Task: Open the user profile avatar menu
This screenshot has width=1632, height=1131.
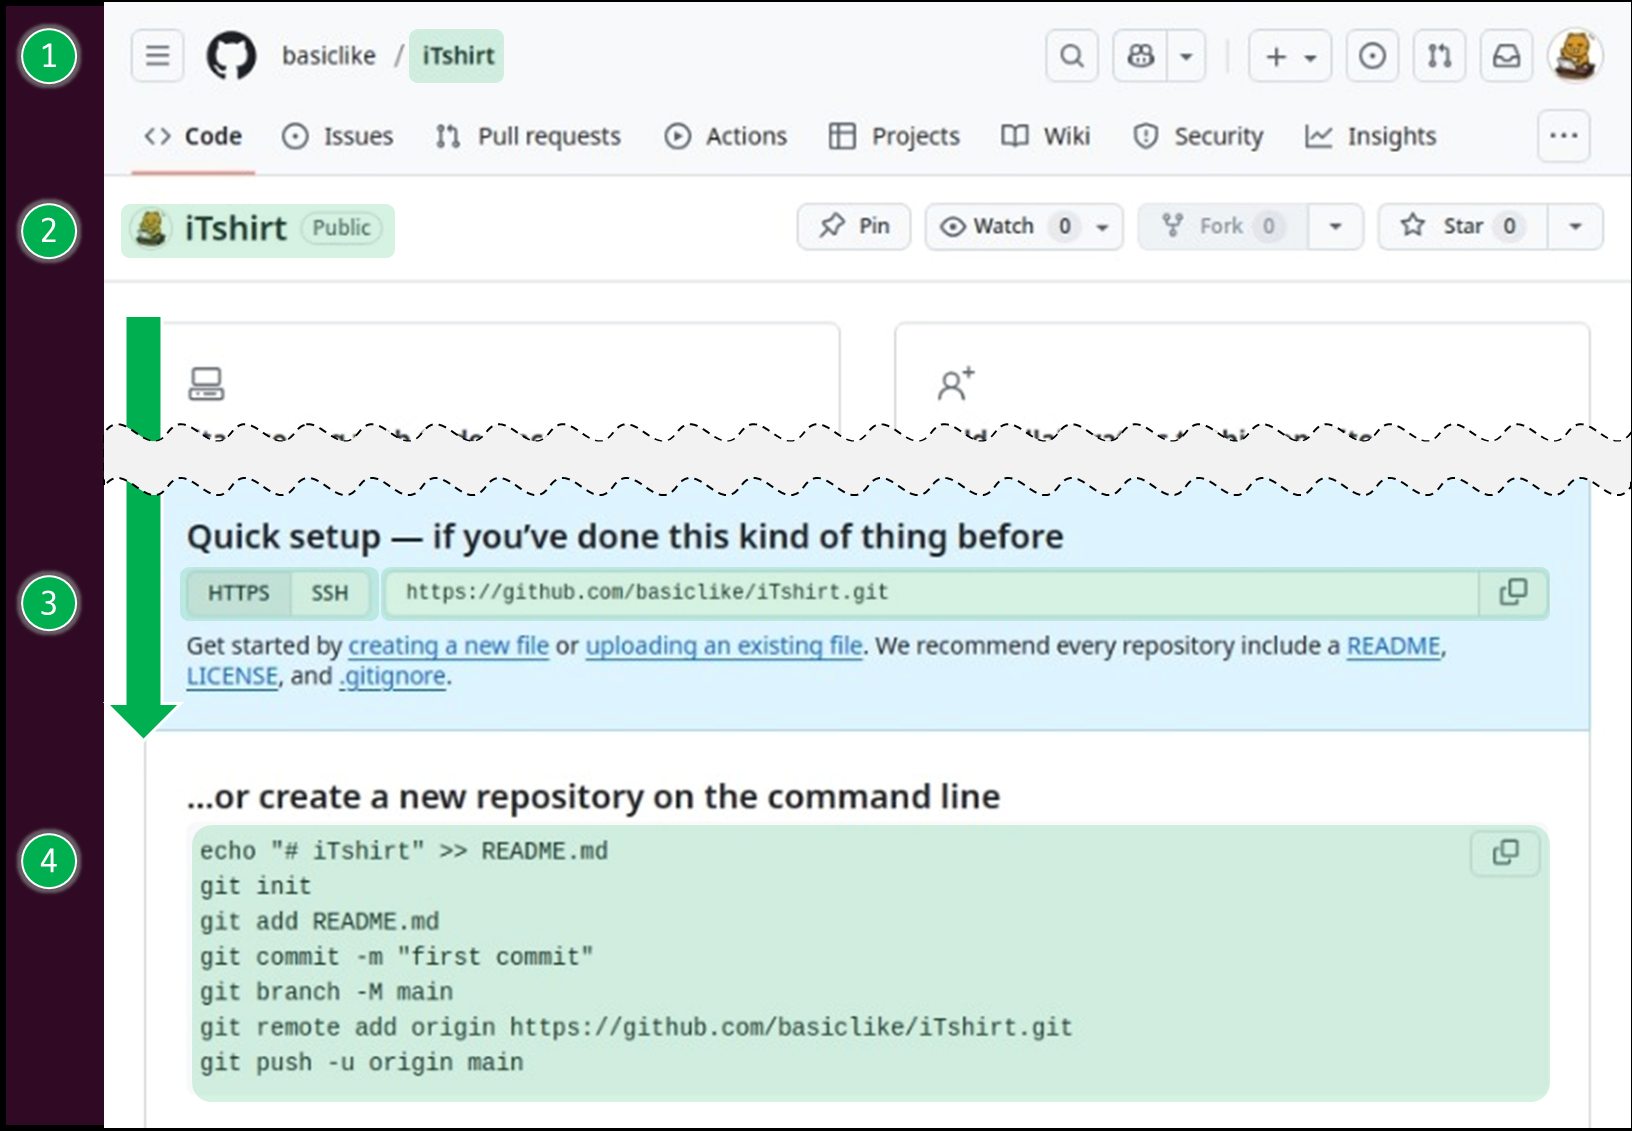Action: [x=1575, y=56]
